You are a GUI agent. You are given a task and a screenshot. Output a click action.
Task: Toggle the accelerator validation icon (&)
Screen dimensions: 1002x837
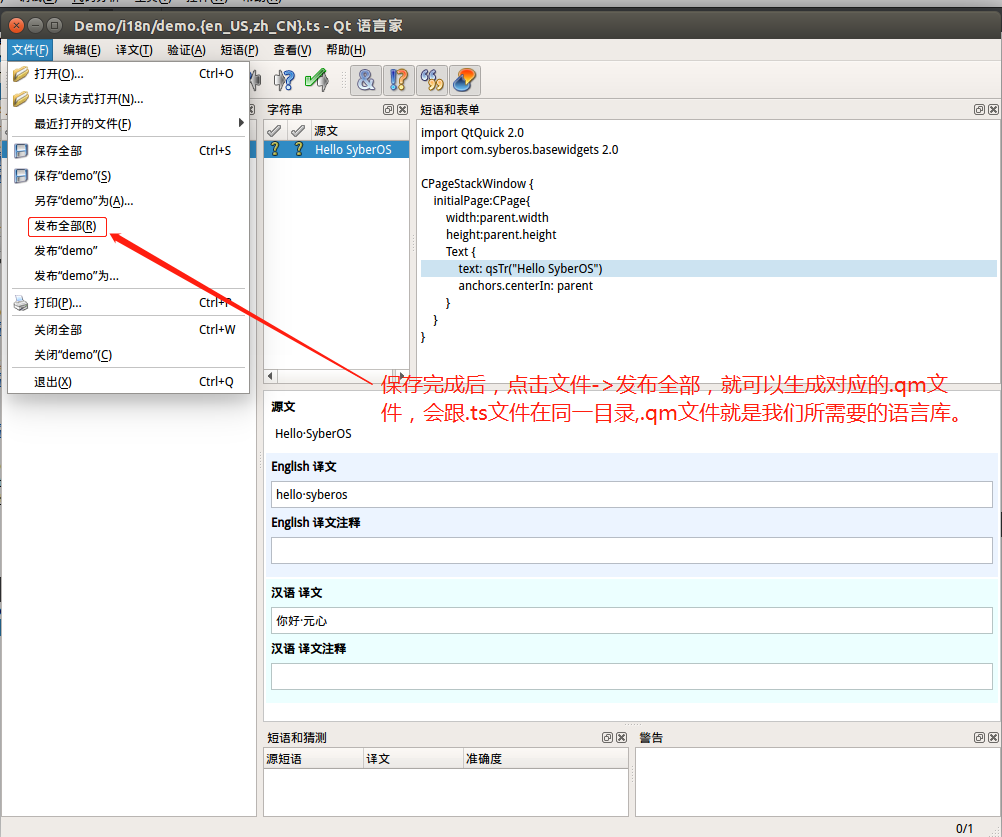tap(367, 80)
